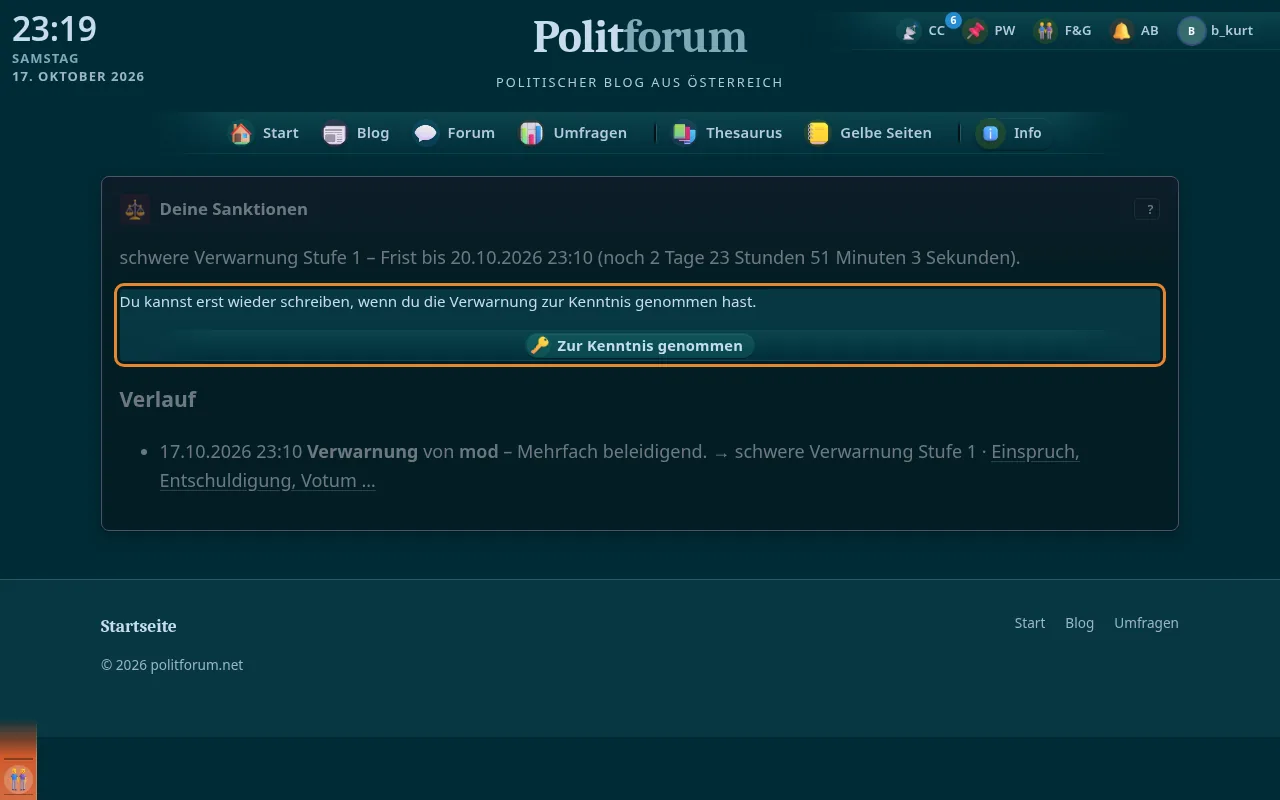
Task: Click the Start house icon
Action: (x=241, y=133)
